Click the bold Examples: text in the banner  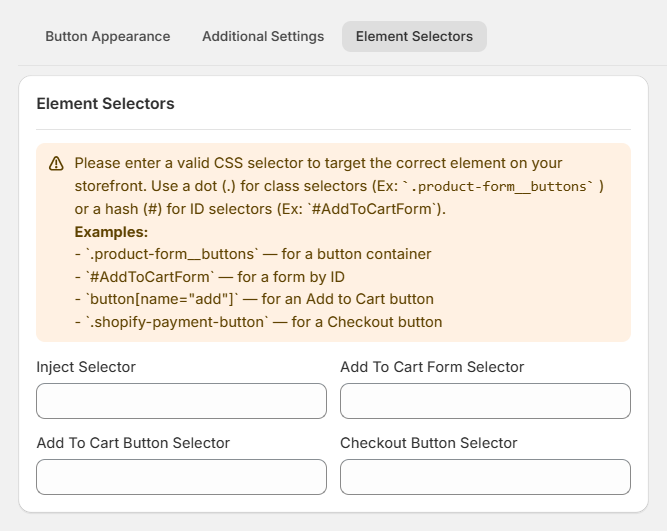[x=111, y=232]
